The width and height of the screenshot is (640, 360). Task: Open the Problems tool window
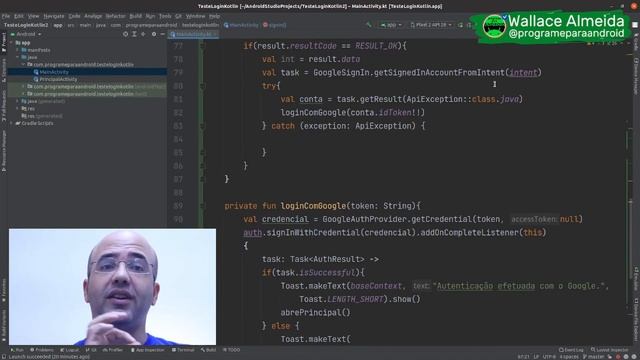[x=42, y=350]
